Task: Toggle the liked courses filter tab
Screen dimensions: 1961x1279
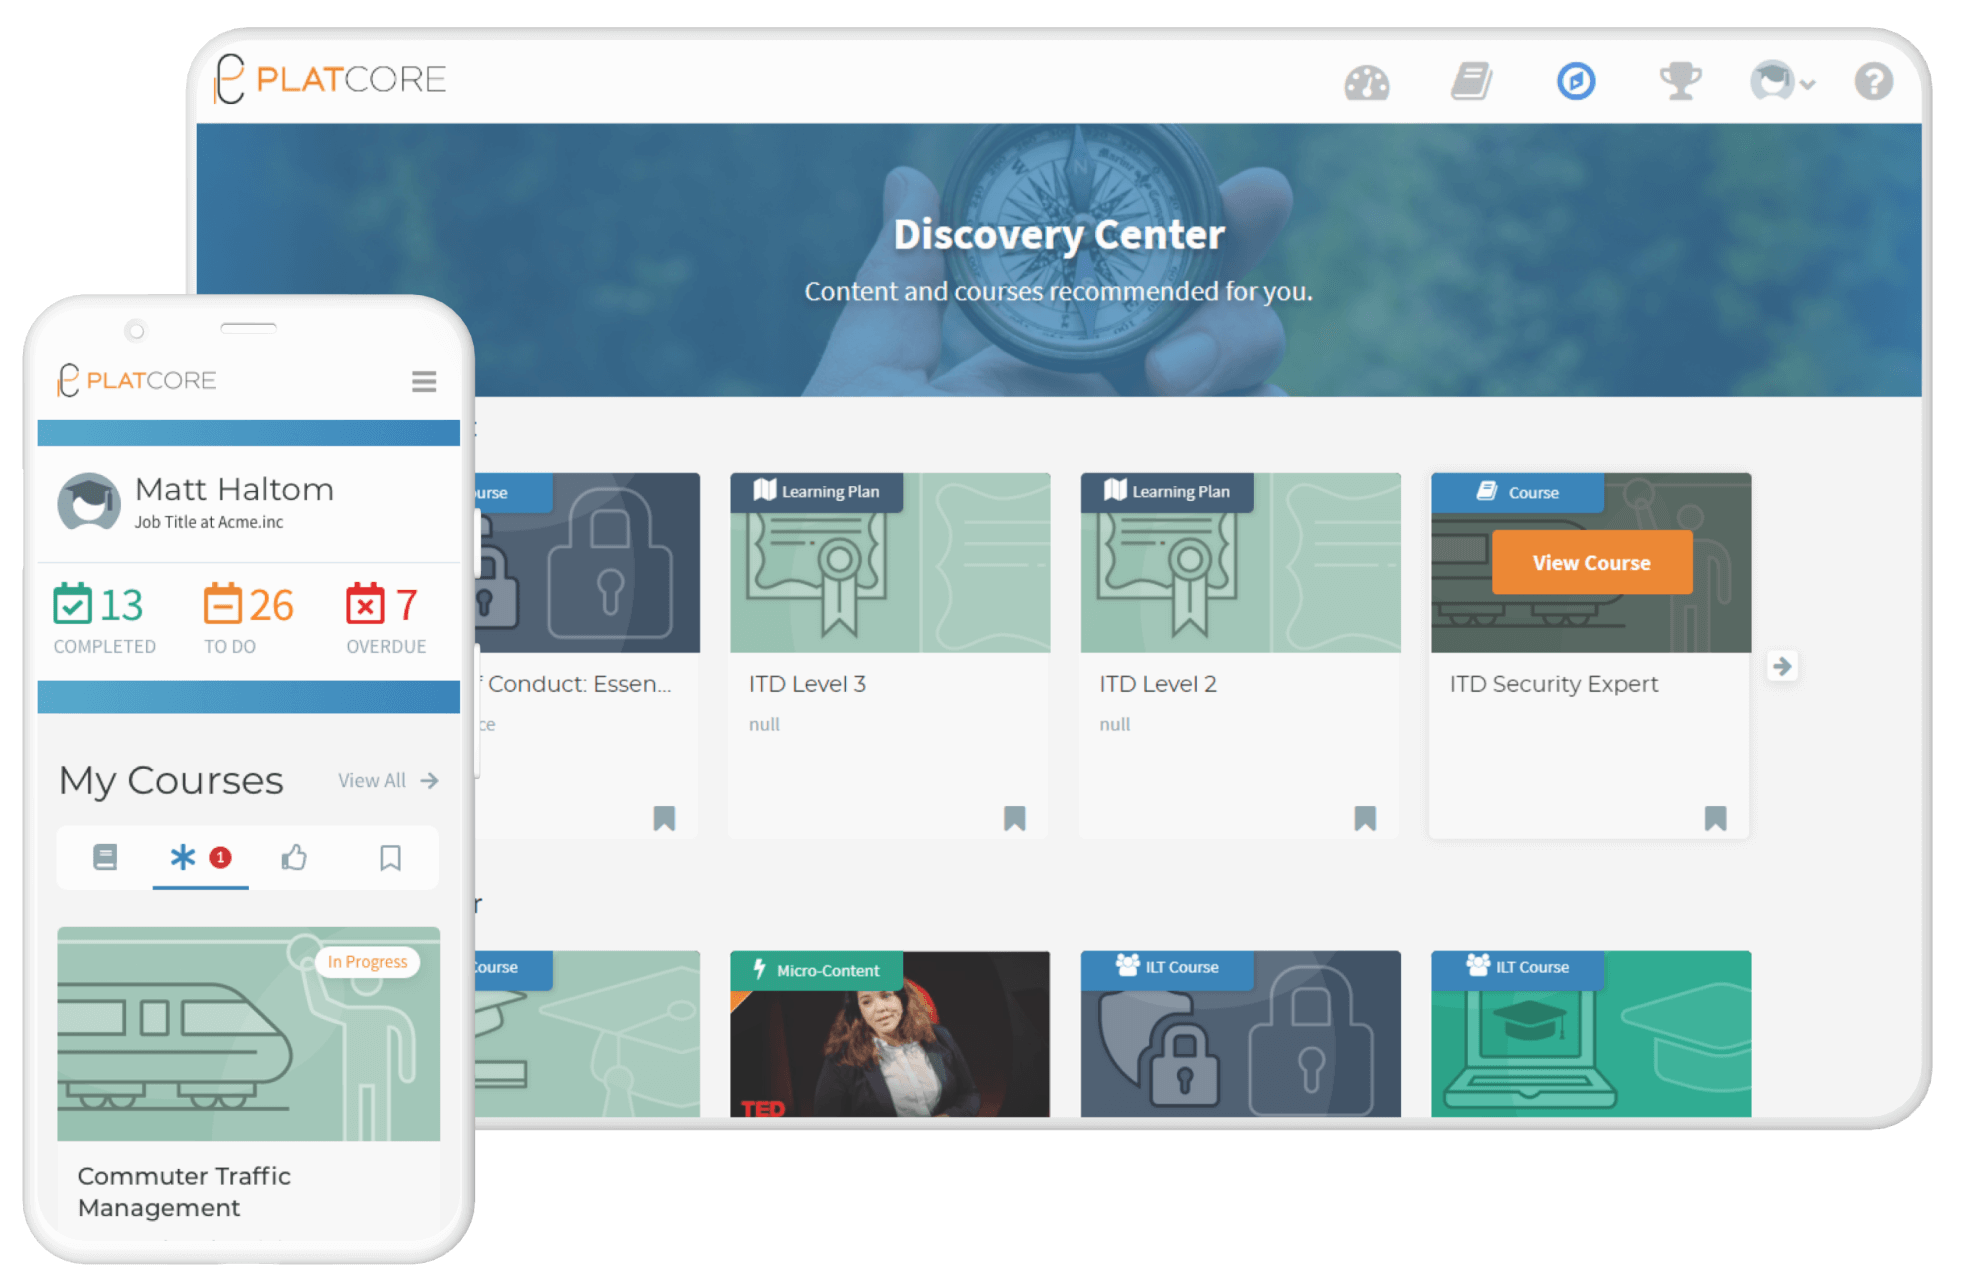Action: pos(294,860)
